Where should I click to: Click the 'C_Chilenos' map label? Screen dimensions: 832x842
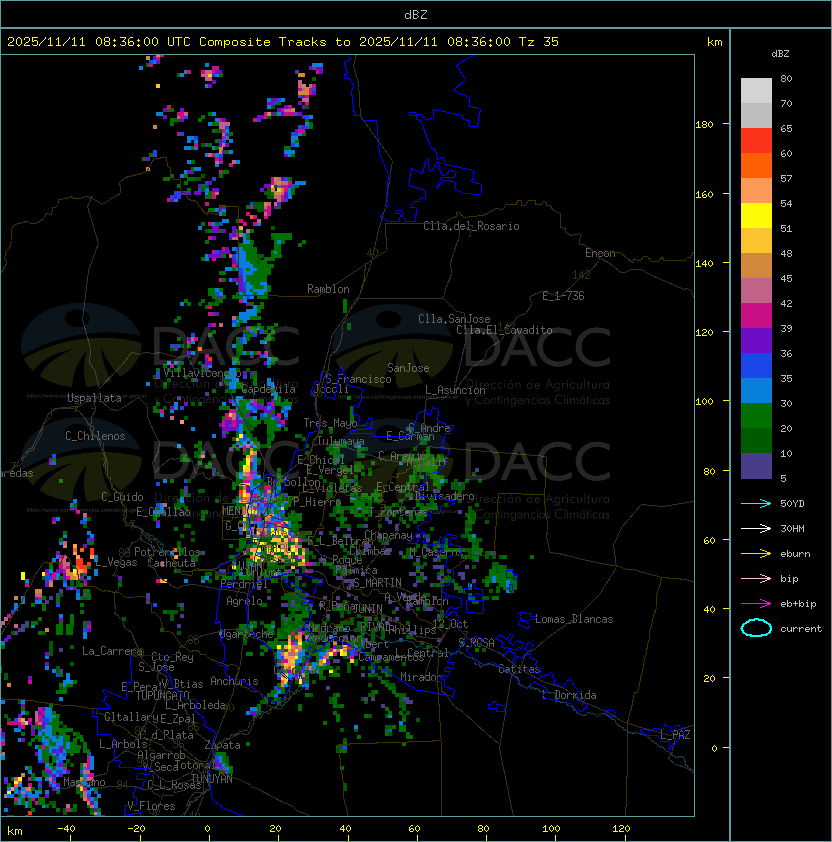click(95, 436)
